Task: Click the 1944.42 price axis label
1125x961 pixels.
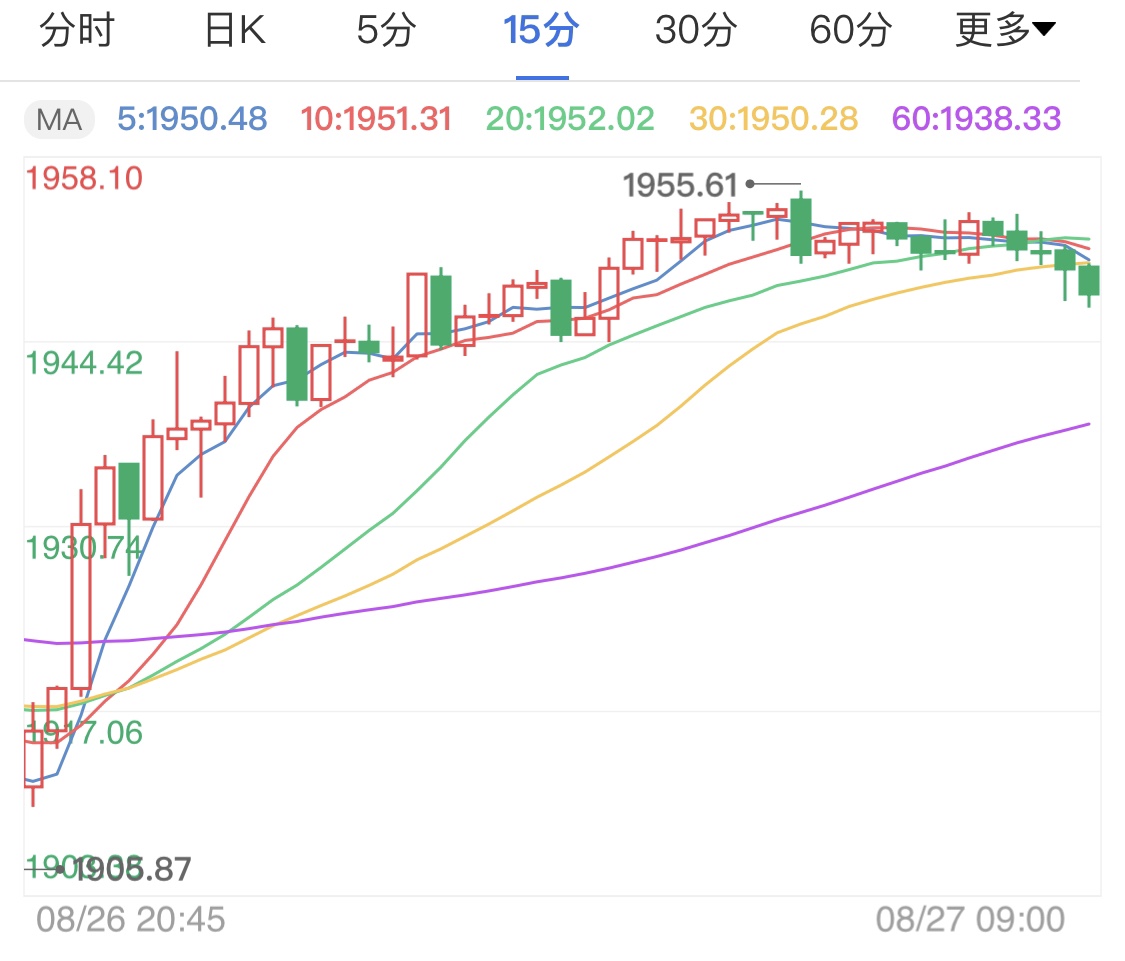Action: point(84,364)
